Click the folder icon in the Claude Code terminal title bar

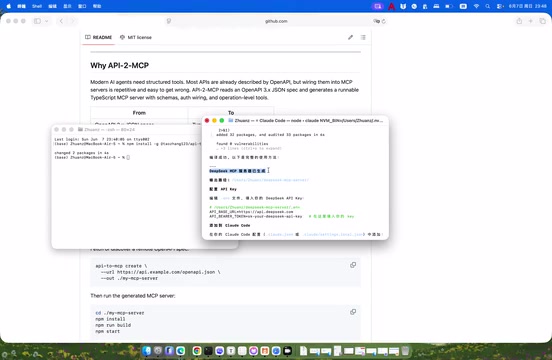pos(231,120)
